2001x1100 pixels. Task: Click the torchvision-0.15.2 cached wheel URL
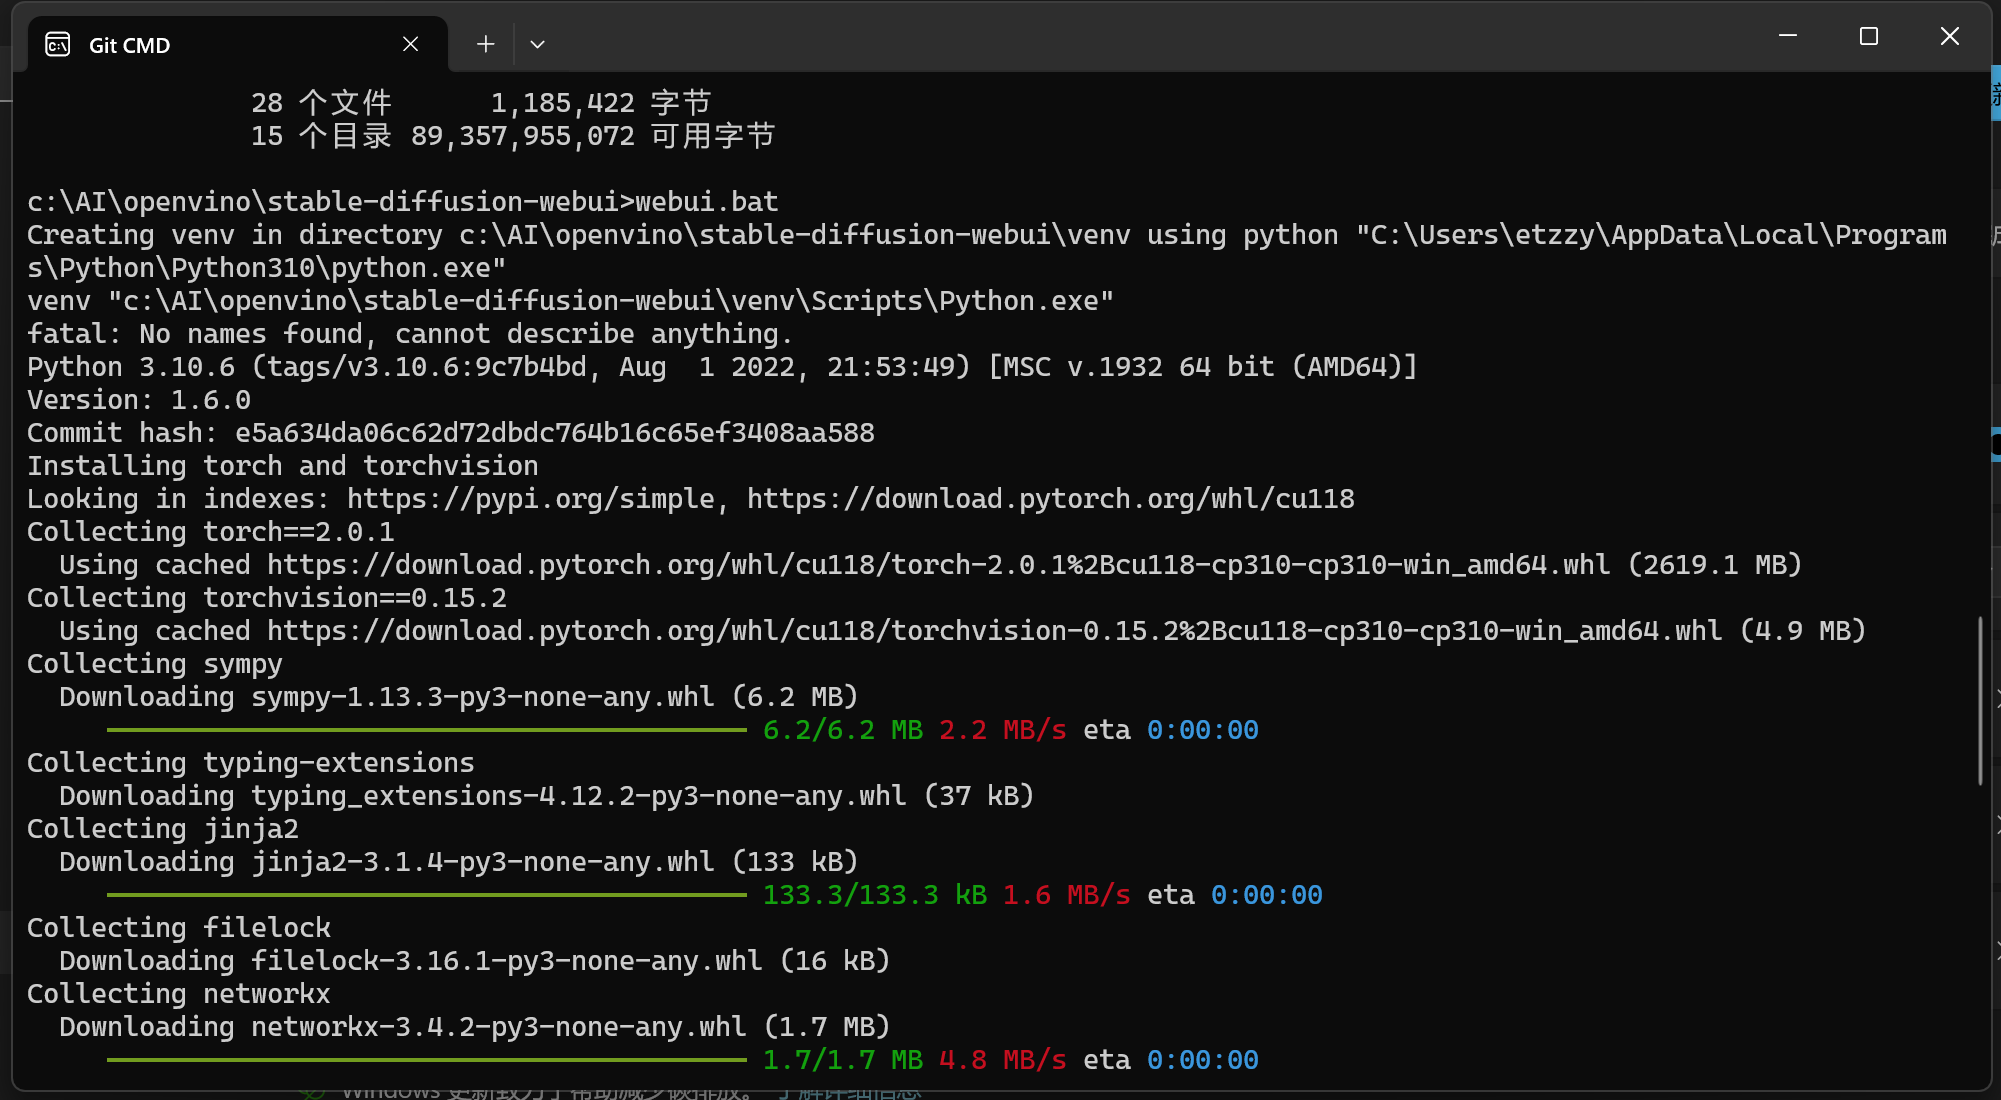click(x=994, y=631)
